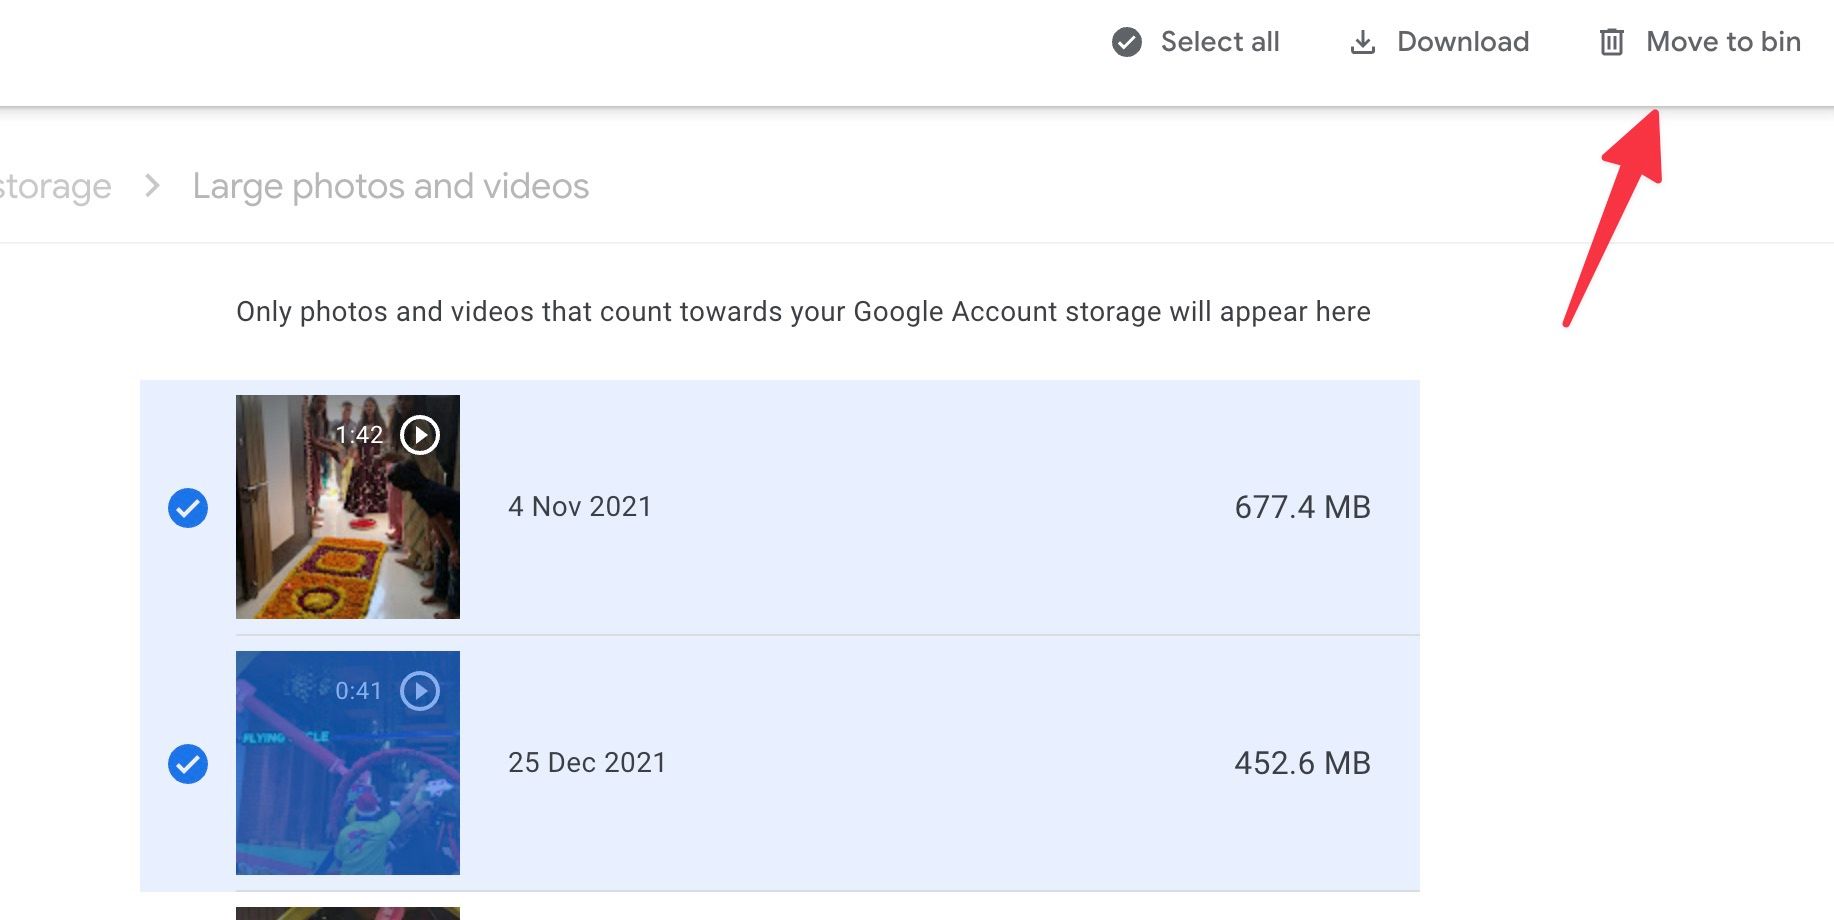The height and width of the screenshot is (920, 1834).
Task: Deselect the 25 Dec 2021 video checkmark
Action: point(187,763)
